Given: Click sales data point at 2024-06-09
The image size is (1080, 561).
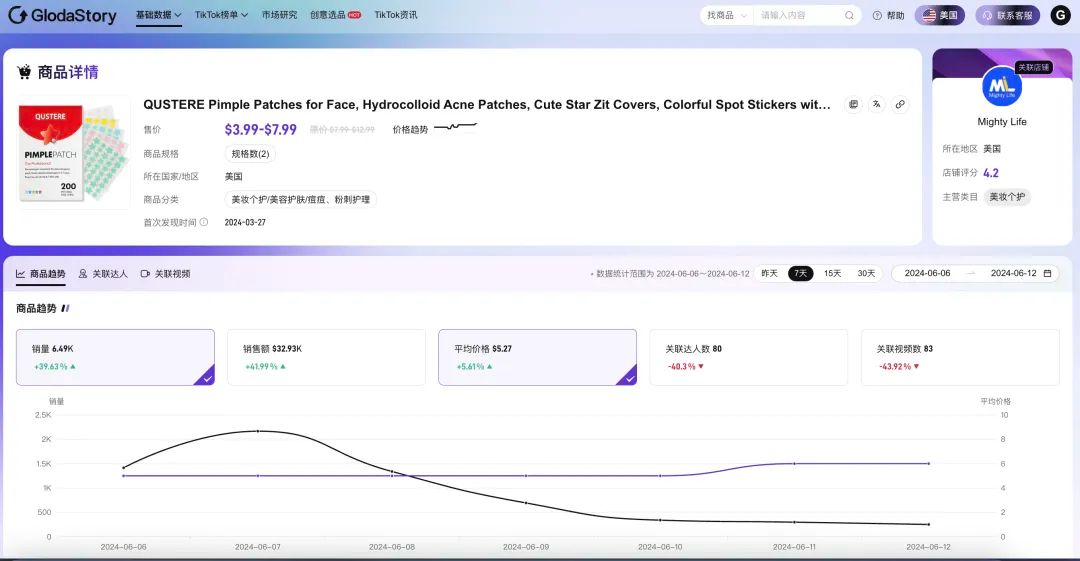Looking at the screenshot, I should (526, 503).
